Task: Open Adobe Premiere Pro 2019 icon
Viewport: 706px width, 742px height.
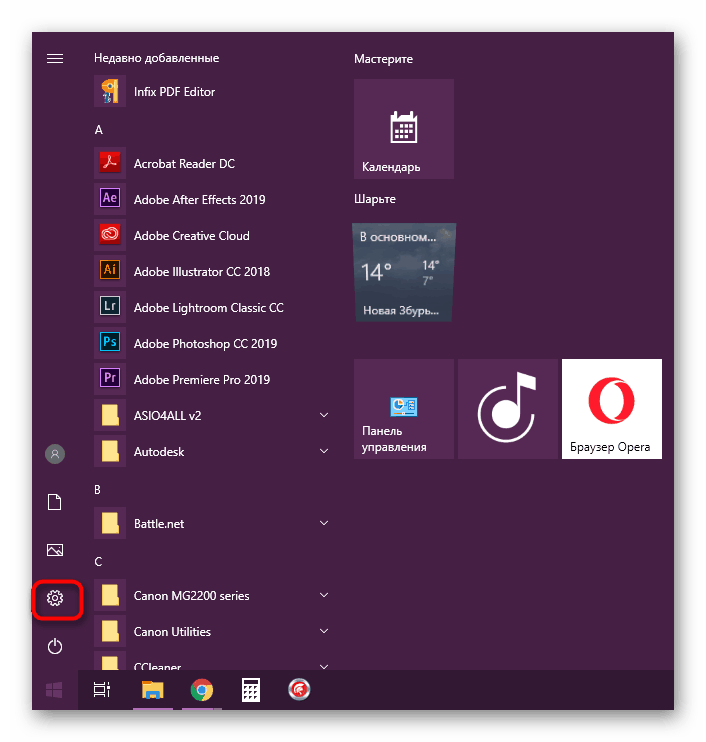Action: [110, 379]
